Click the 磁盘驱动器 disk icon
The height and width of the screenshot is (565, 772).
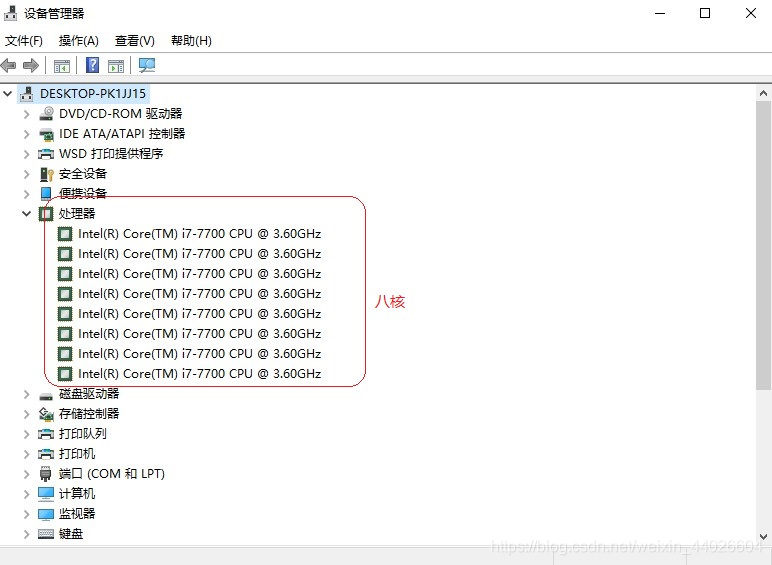point(46,395)
